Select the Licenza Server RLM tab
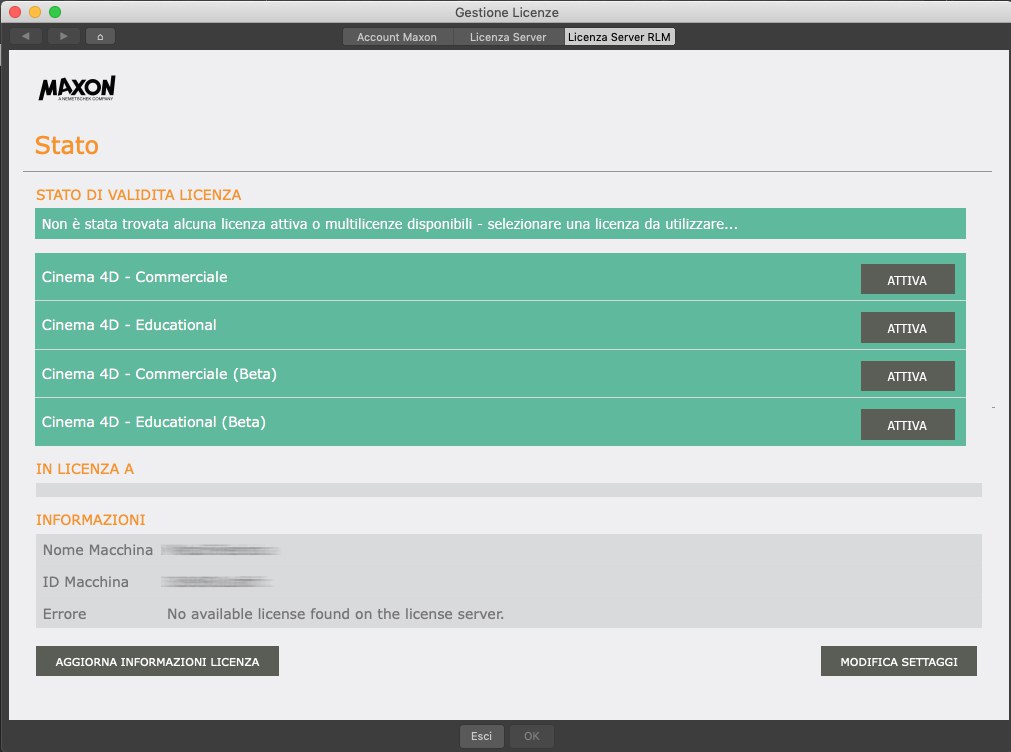 (x=619, y=37)
